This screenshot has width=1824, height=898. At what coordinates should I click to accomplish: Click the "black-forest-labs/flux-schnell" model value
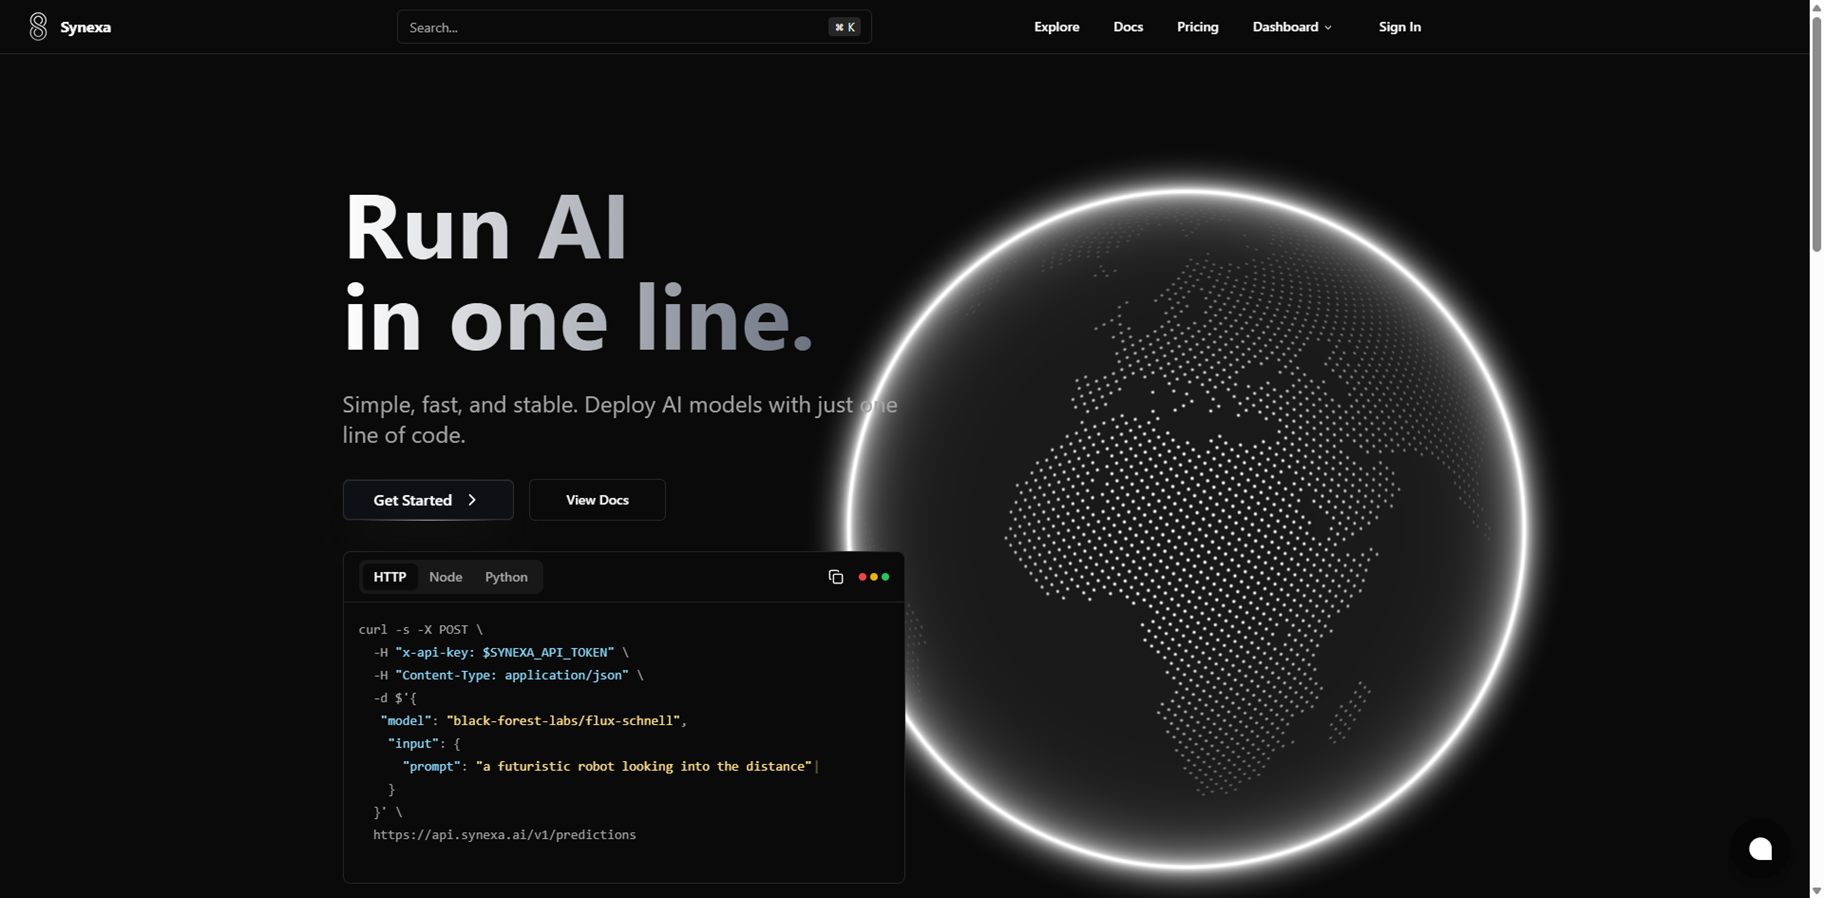(x=563, y=721)
